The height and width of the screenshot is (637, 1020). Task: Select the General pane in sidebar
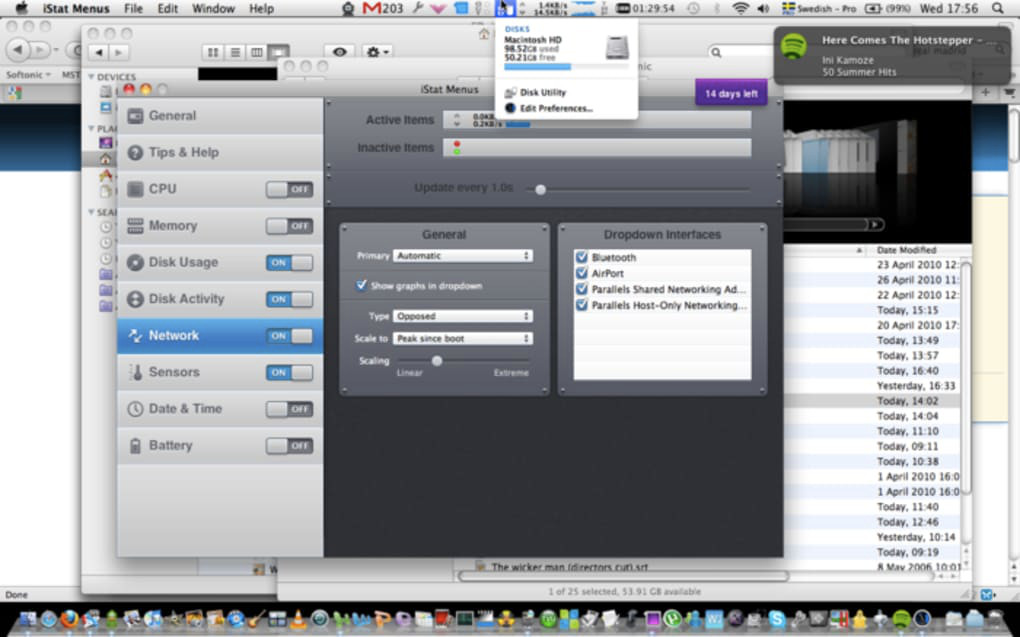[x=220, y=116]
